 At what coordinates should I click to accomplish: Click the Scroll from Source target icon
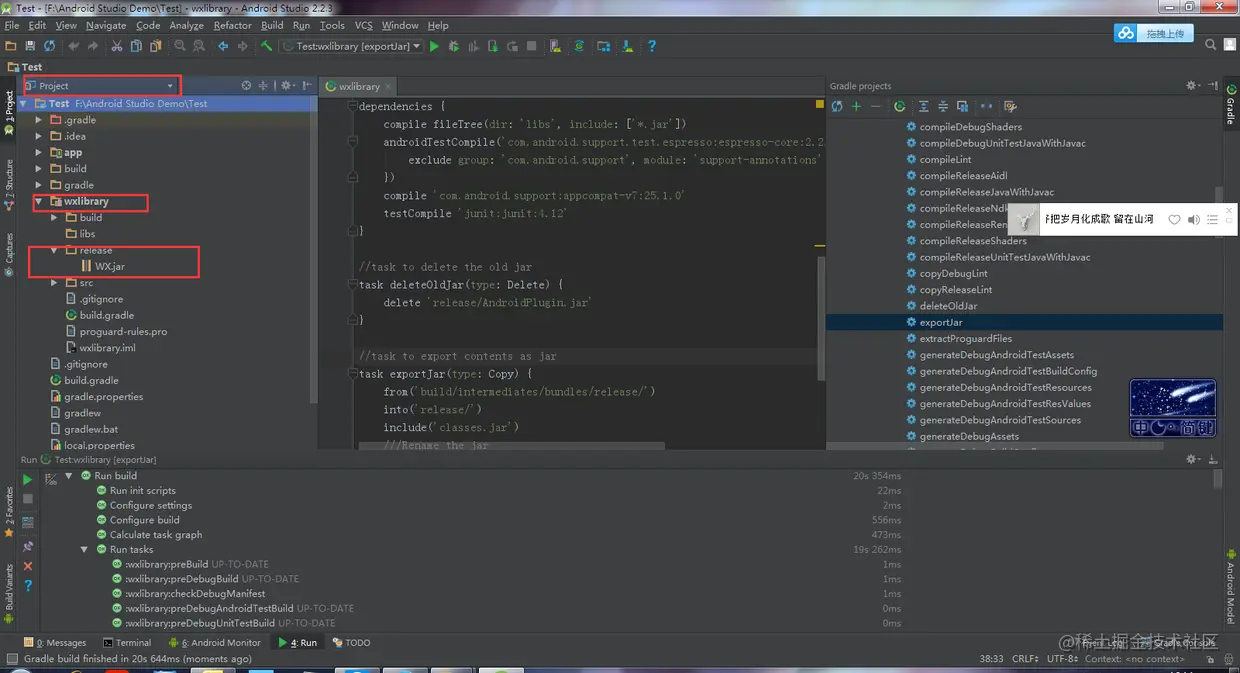[x=246, y=86]
